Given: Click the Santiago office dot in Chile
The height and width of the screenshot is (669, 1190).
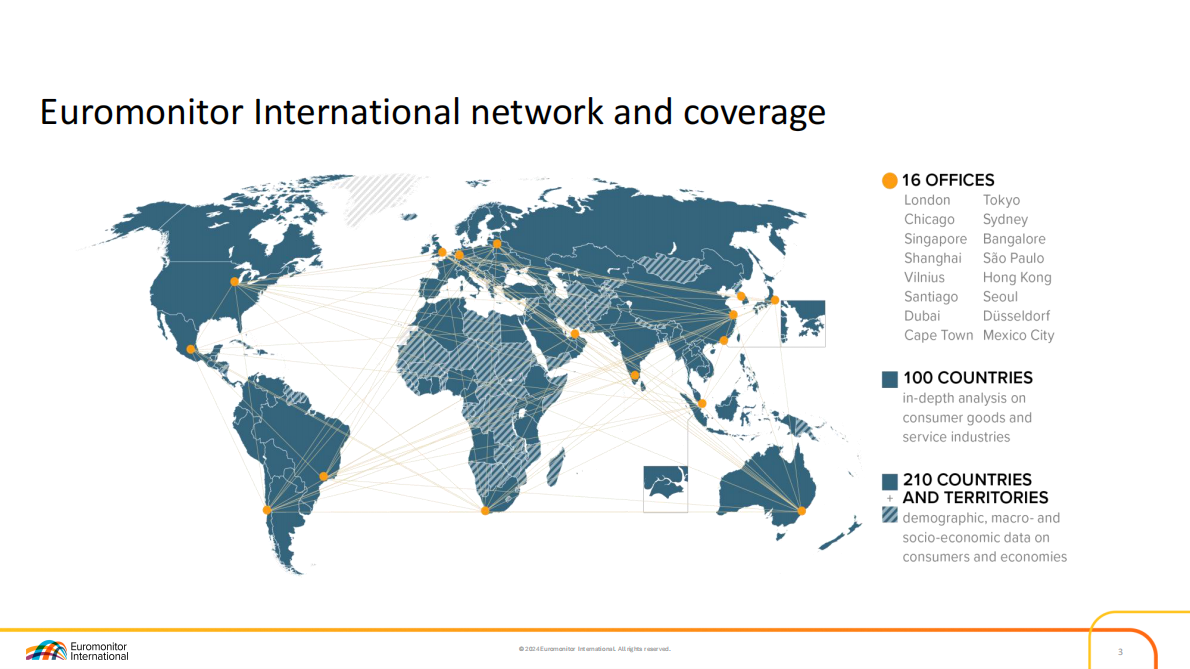Looking at the screenshot, I should [267, 510].
